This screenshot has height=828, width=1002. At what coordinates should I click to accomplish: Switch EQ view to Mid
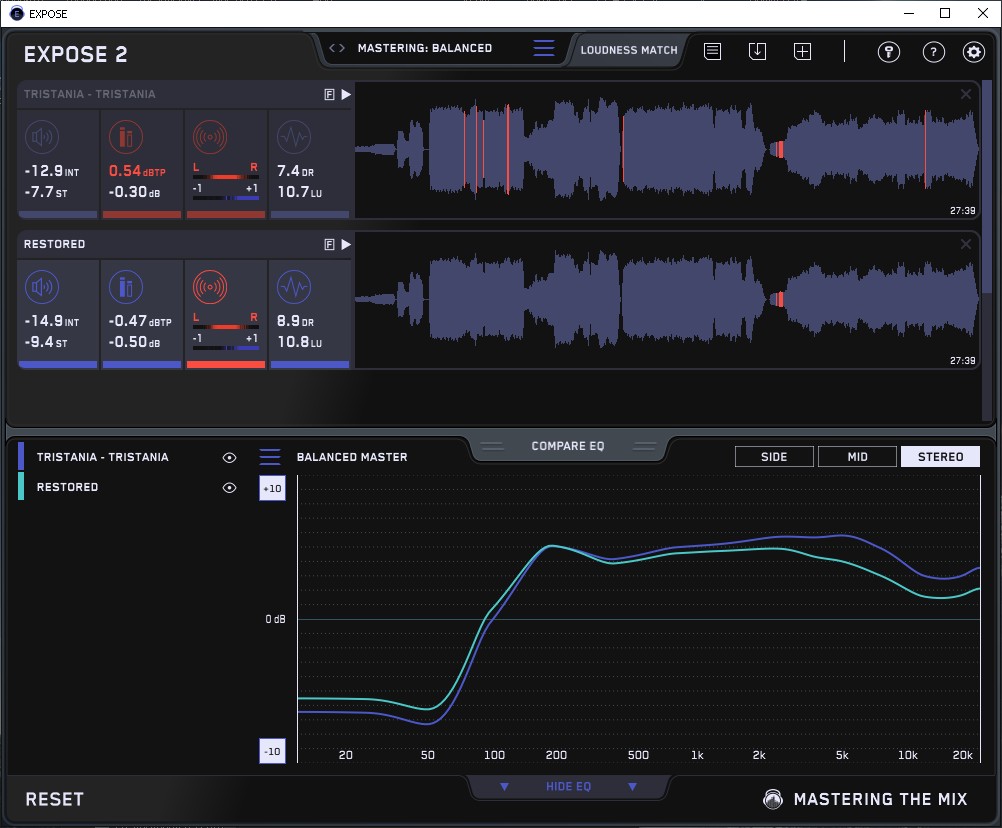pyautogui.click(x=857, y=457)
